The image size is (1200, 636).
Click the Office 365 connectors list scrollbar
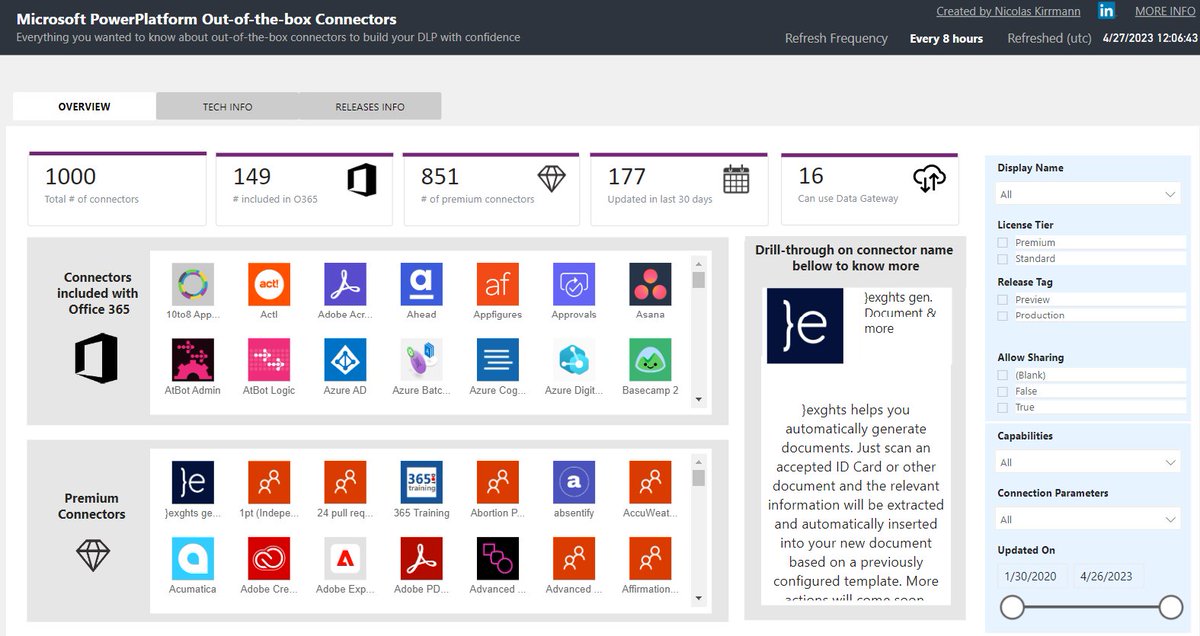coord(699,280)
